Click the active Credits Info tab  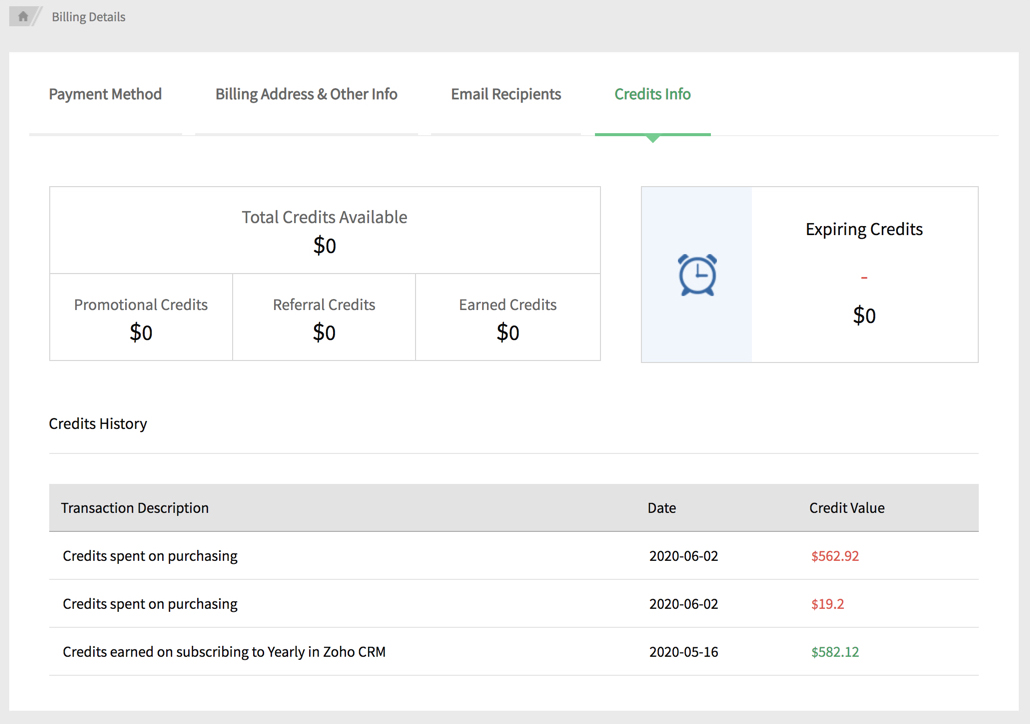(x=652, y=93)
